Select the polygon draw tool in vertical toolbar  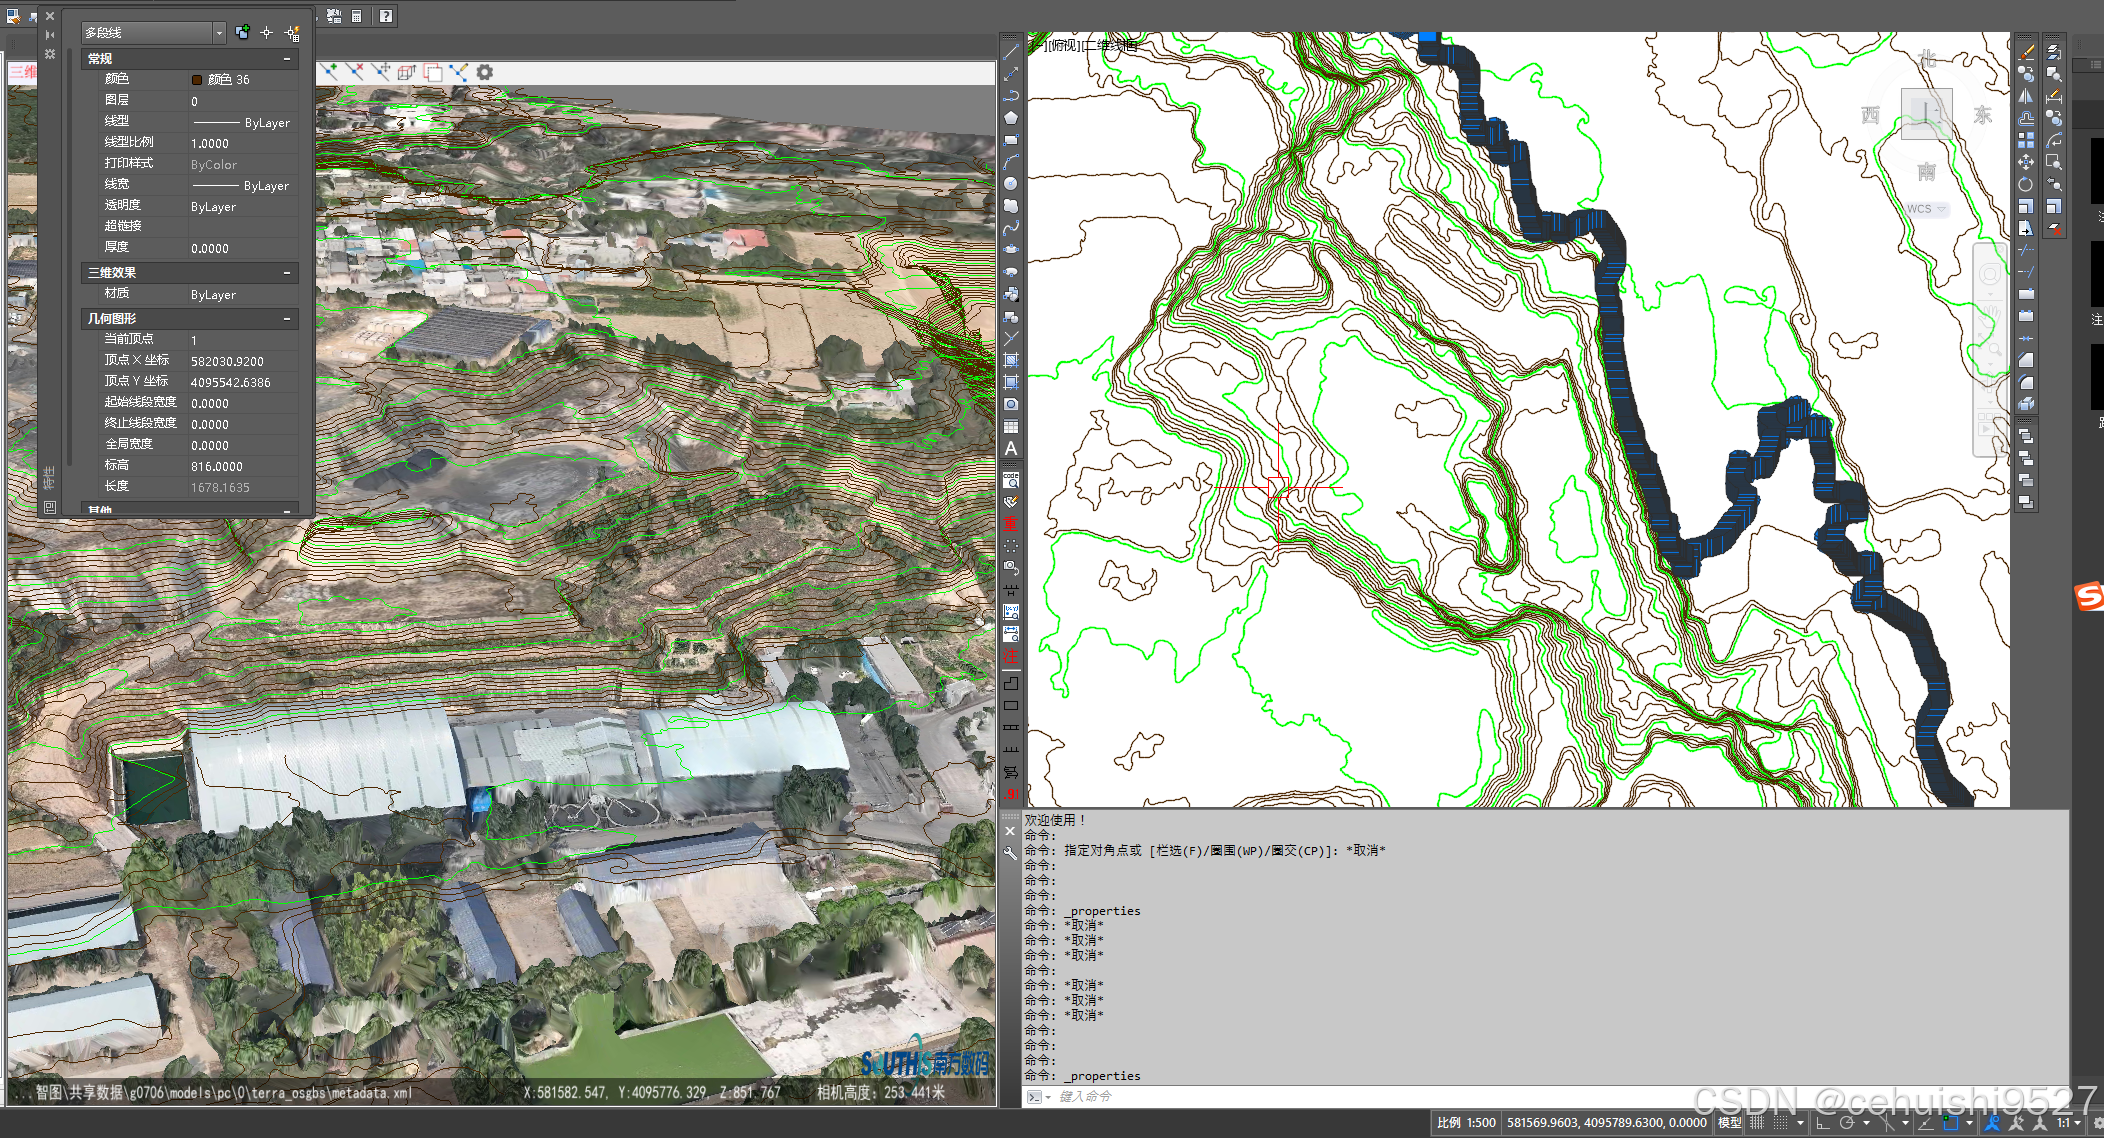pyautogui.click(x=1011, y=118)
